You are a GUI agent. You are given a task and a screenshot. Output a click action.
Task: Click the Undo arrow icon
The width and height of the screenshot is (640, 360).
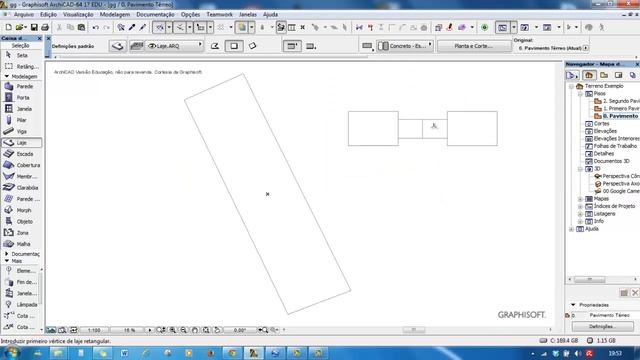tap(96, 27)
